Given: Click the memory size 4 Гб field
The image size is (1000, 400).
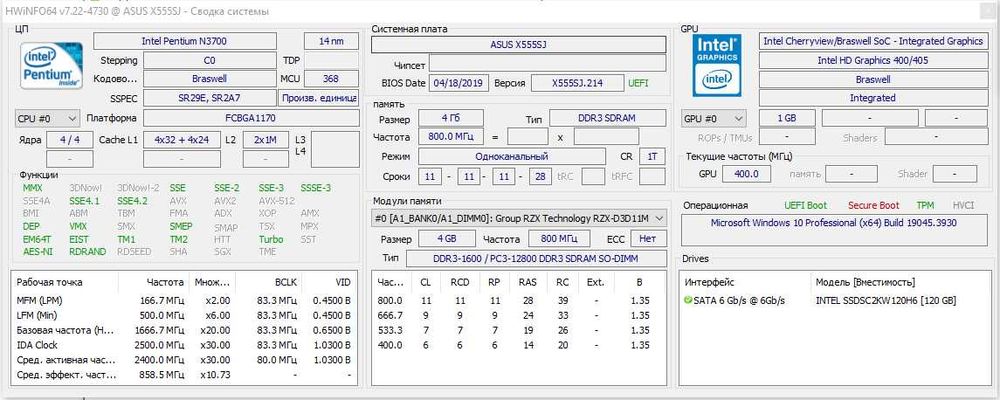Looking at the screenshot, I should point(451,118).
